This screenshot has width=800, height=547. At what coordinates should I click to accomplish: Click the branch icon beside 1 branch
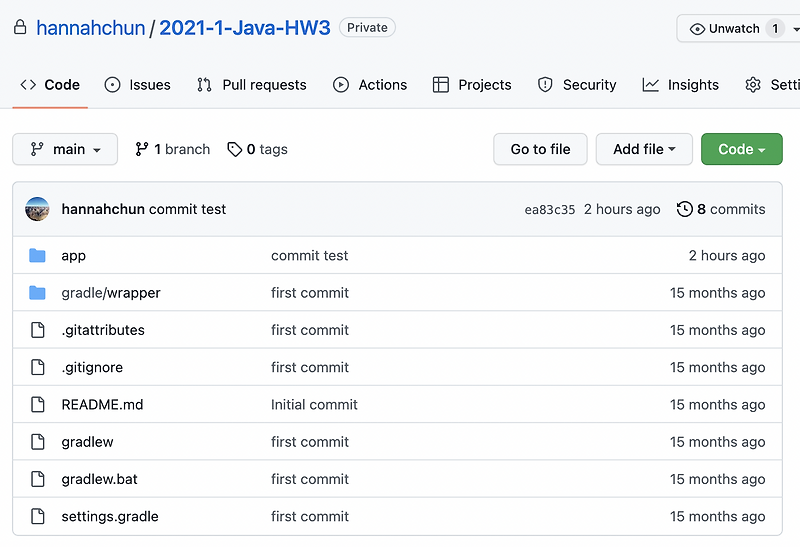(141, 150)
